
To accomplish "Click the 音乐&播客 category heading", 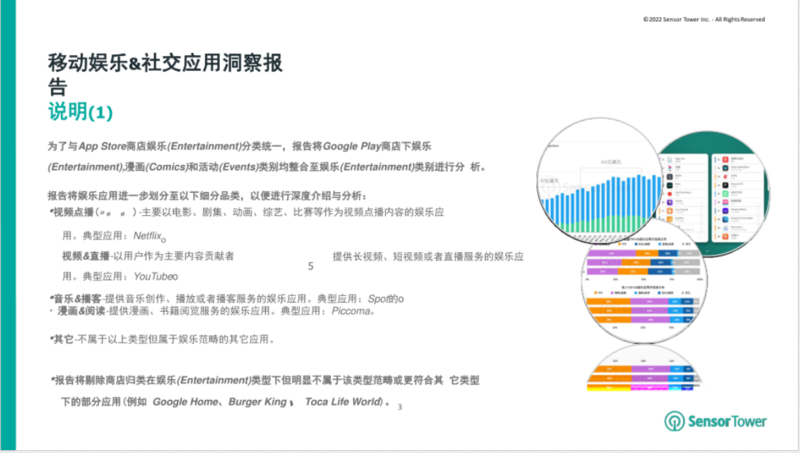I will pyautogui.click(x=78, y=299).
